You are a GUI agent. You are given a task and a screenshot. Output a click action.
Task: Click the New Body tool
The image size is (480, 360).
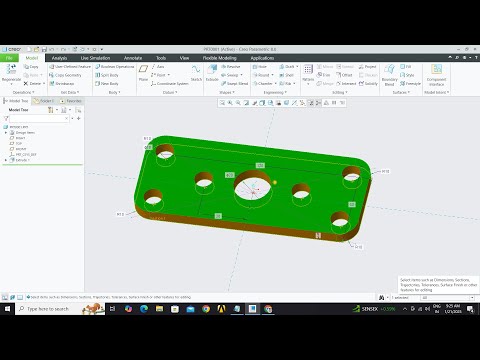pos(107,83)
